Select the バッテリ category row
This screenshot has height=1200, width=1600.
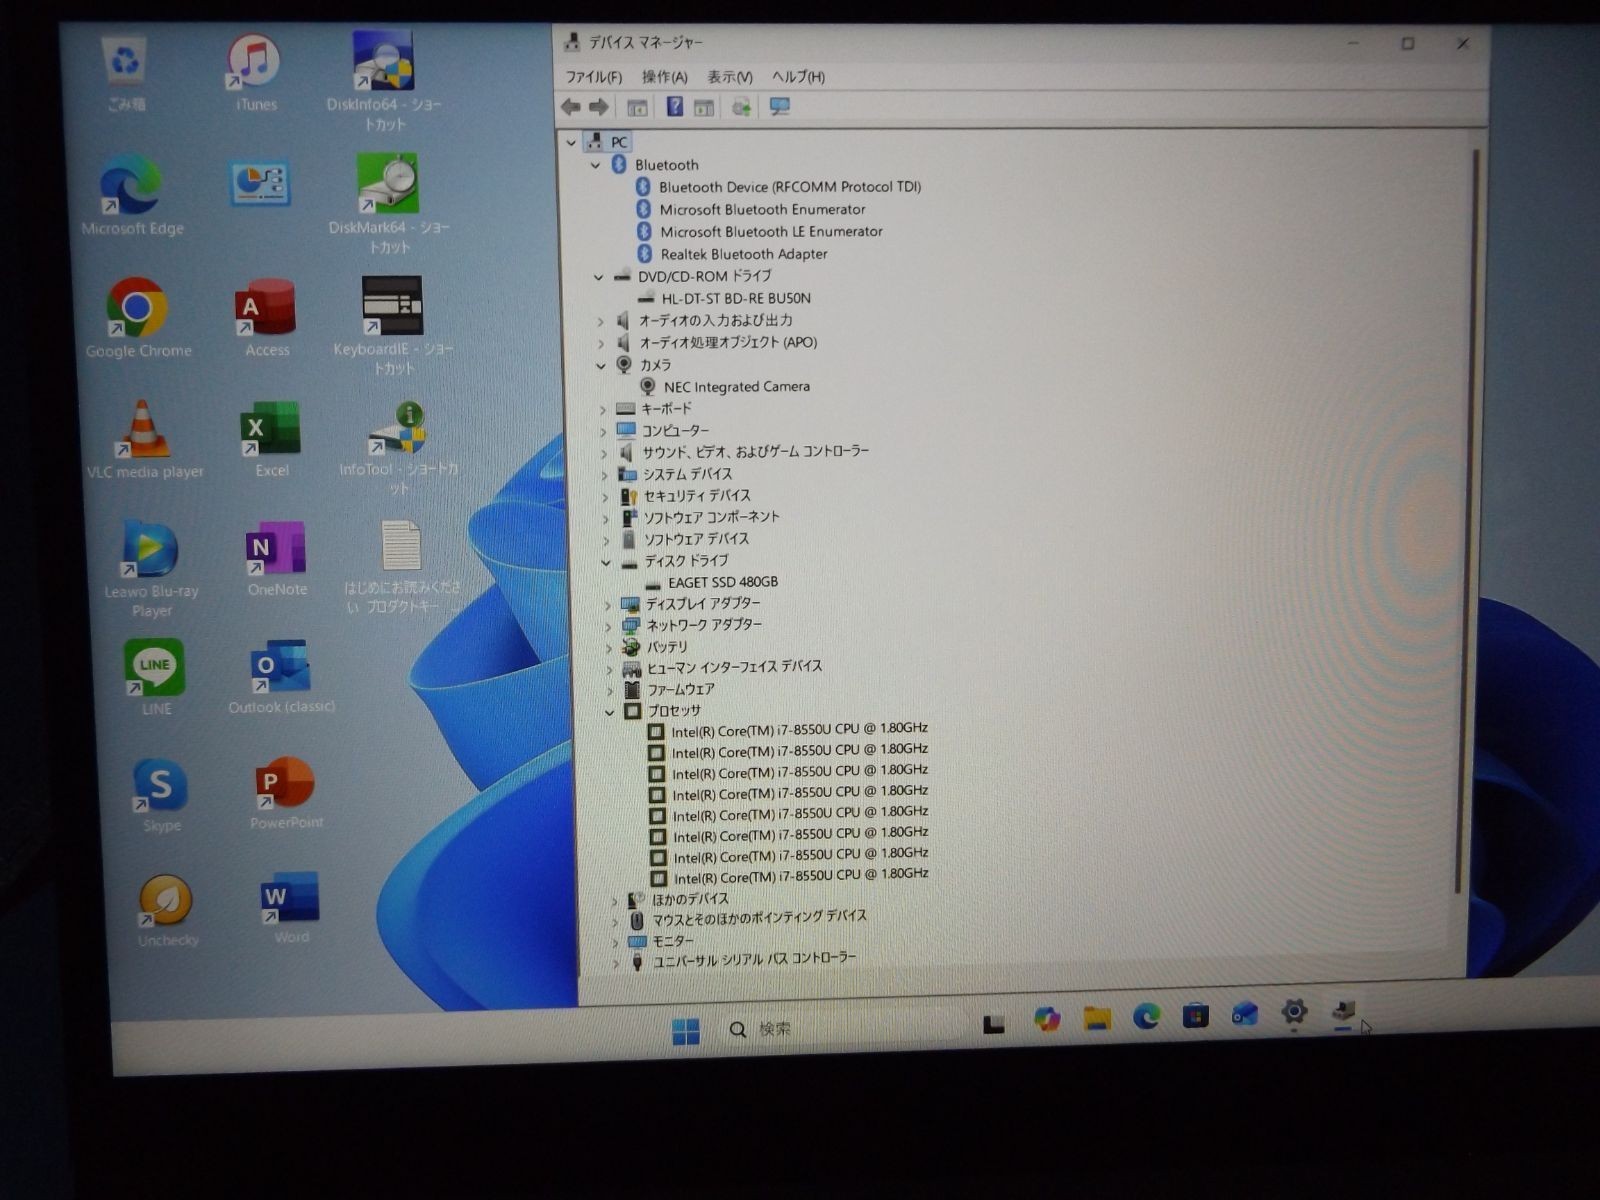(x=666, y=647)
